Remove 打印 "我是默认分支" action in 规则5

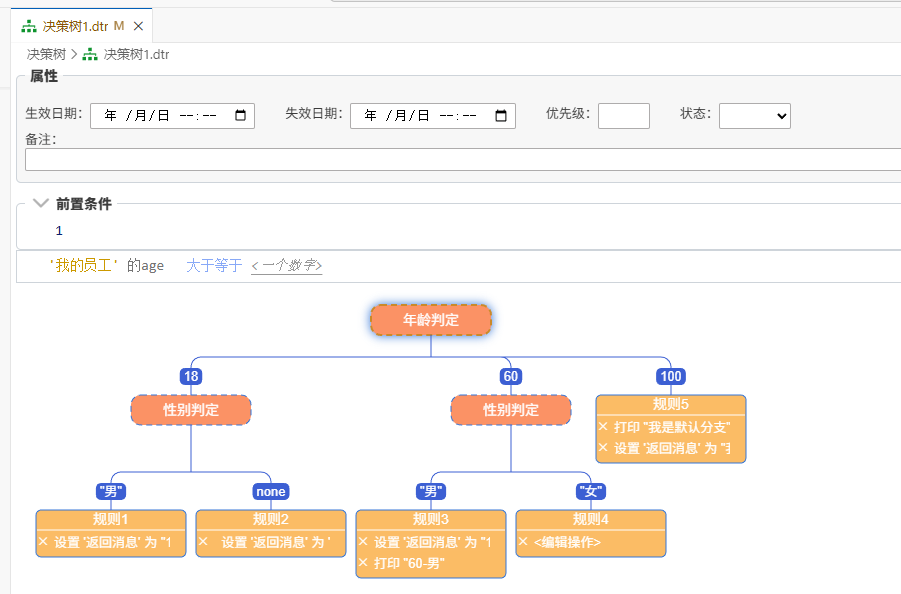603,426
